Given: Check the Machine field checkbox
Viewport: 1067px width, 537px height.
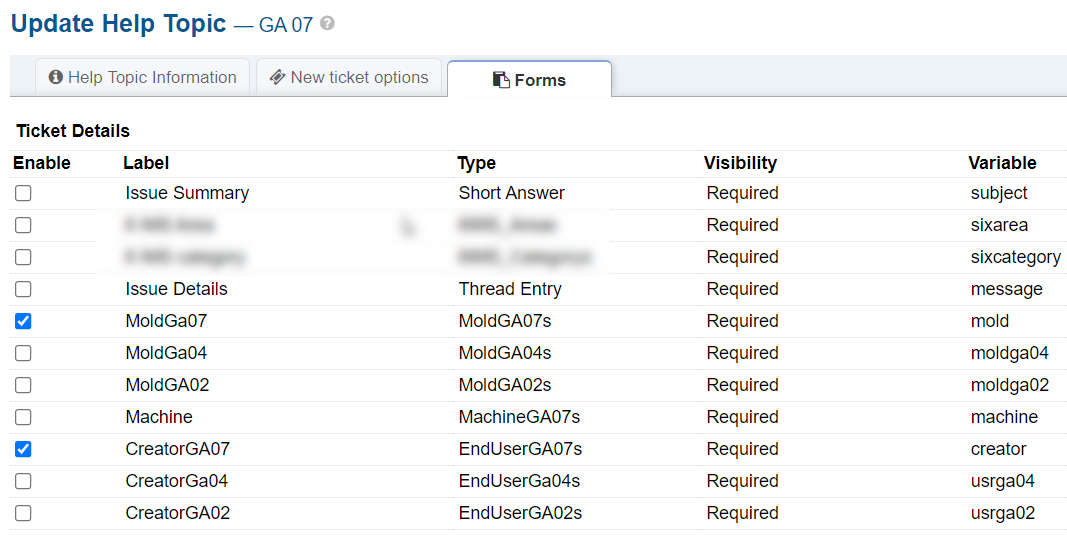Looking at the screenshot, I should [x=23, y=417].
